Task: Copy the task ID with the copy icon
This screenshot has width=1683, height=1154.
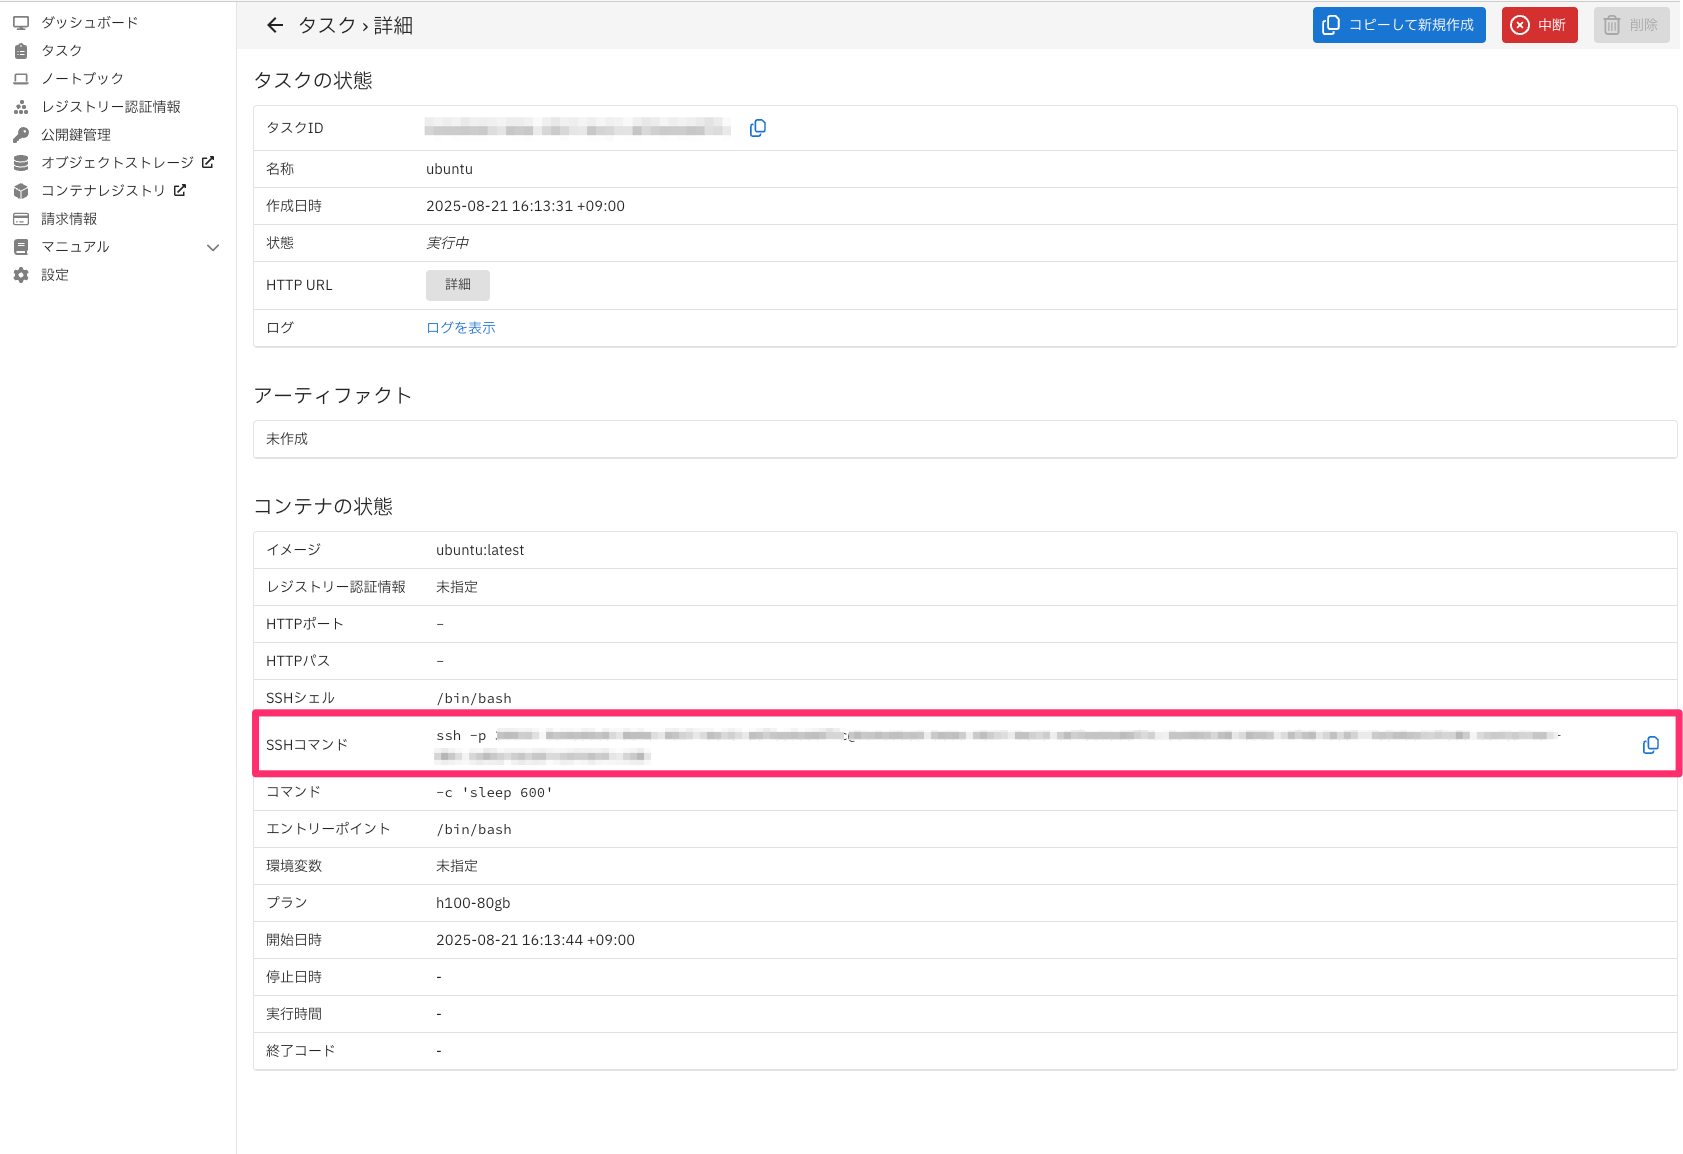Action: 758,128
